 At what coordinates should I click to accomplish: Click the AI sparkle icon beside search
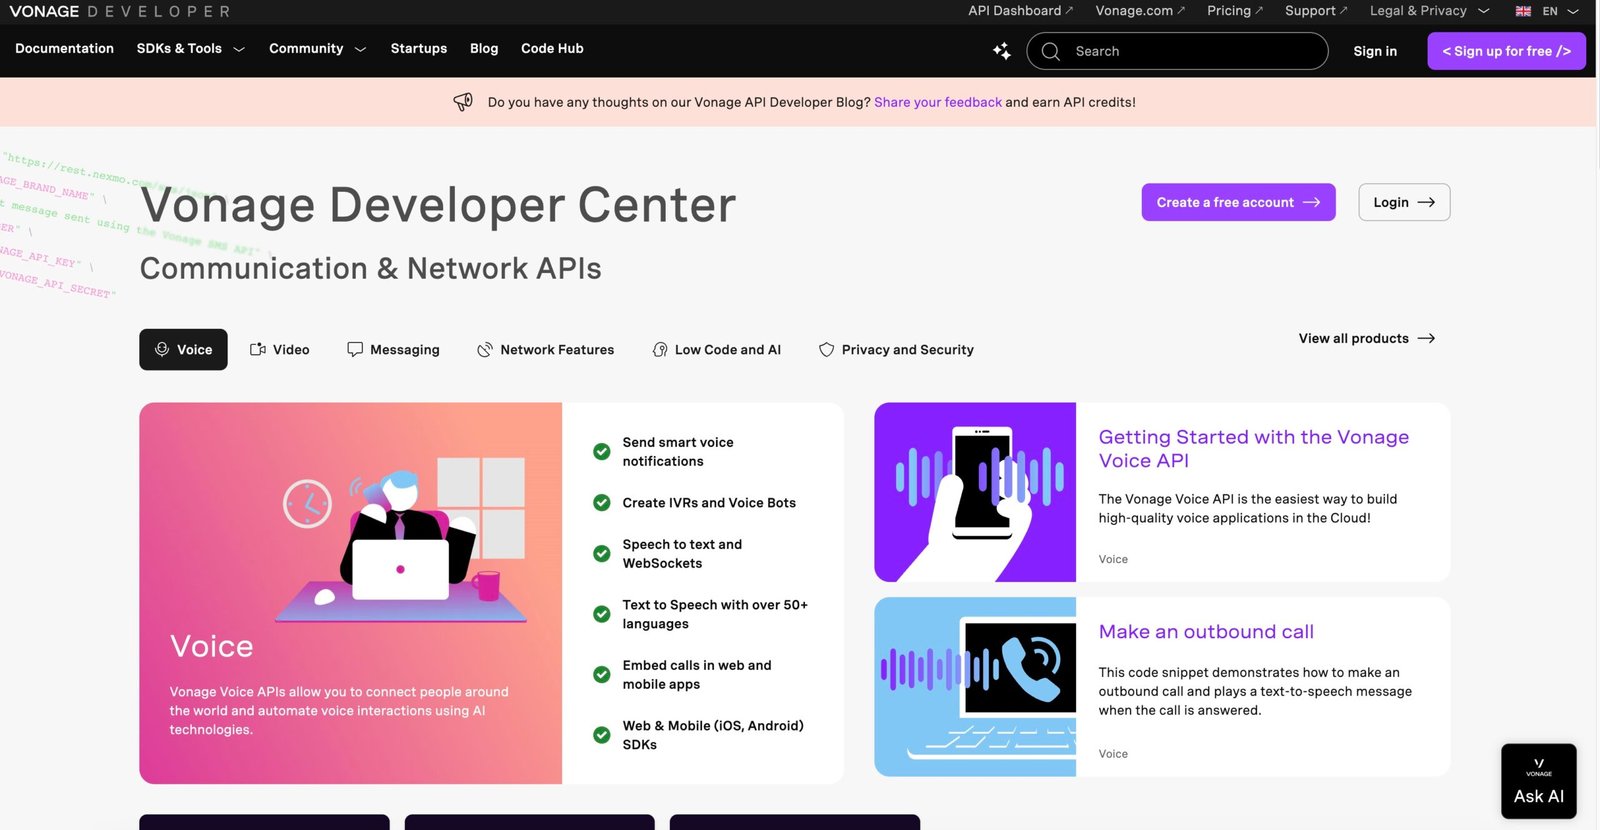click(1001, 51)
